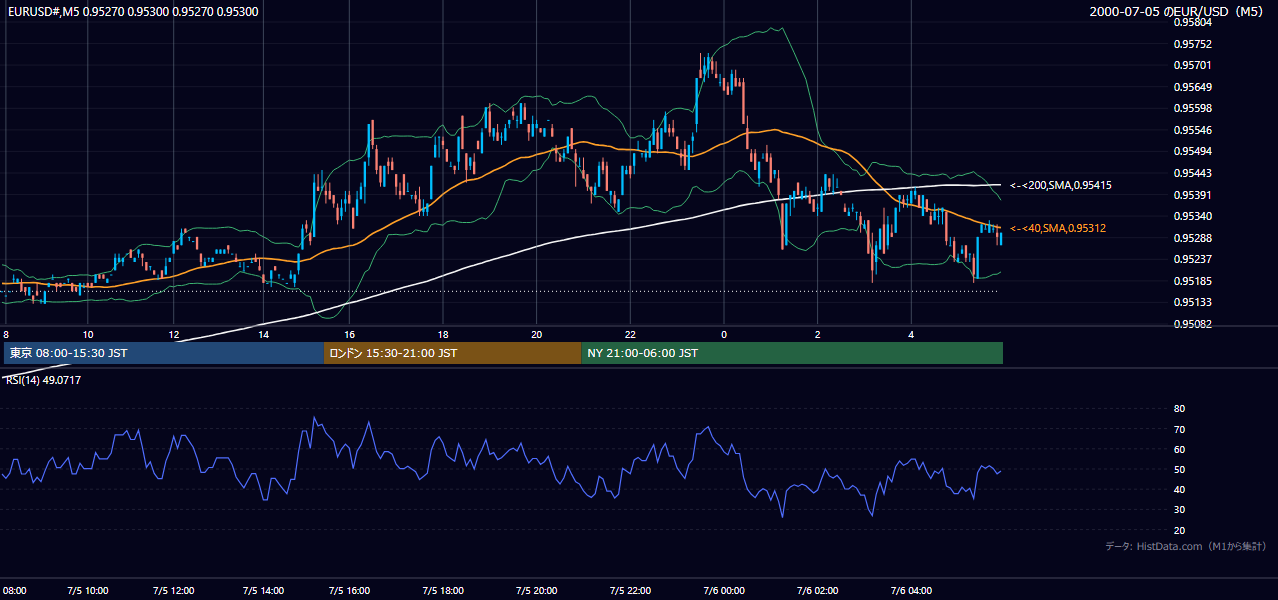Click the 0.95237 price axis label
The height and width of the screenshot is (600, 1278).
click(x=1192, y=259)
